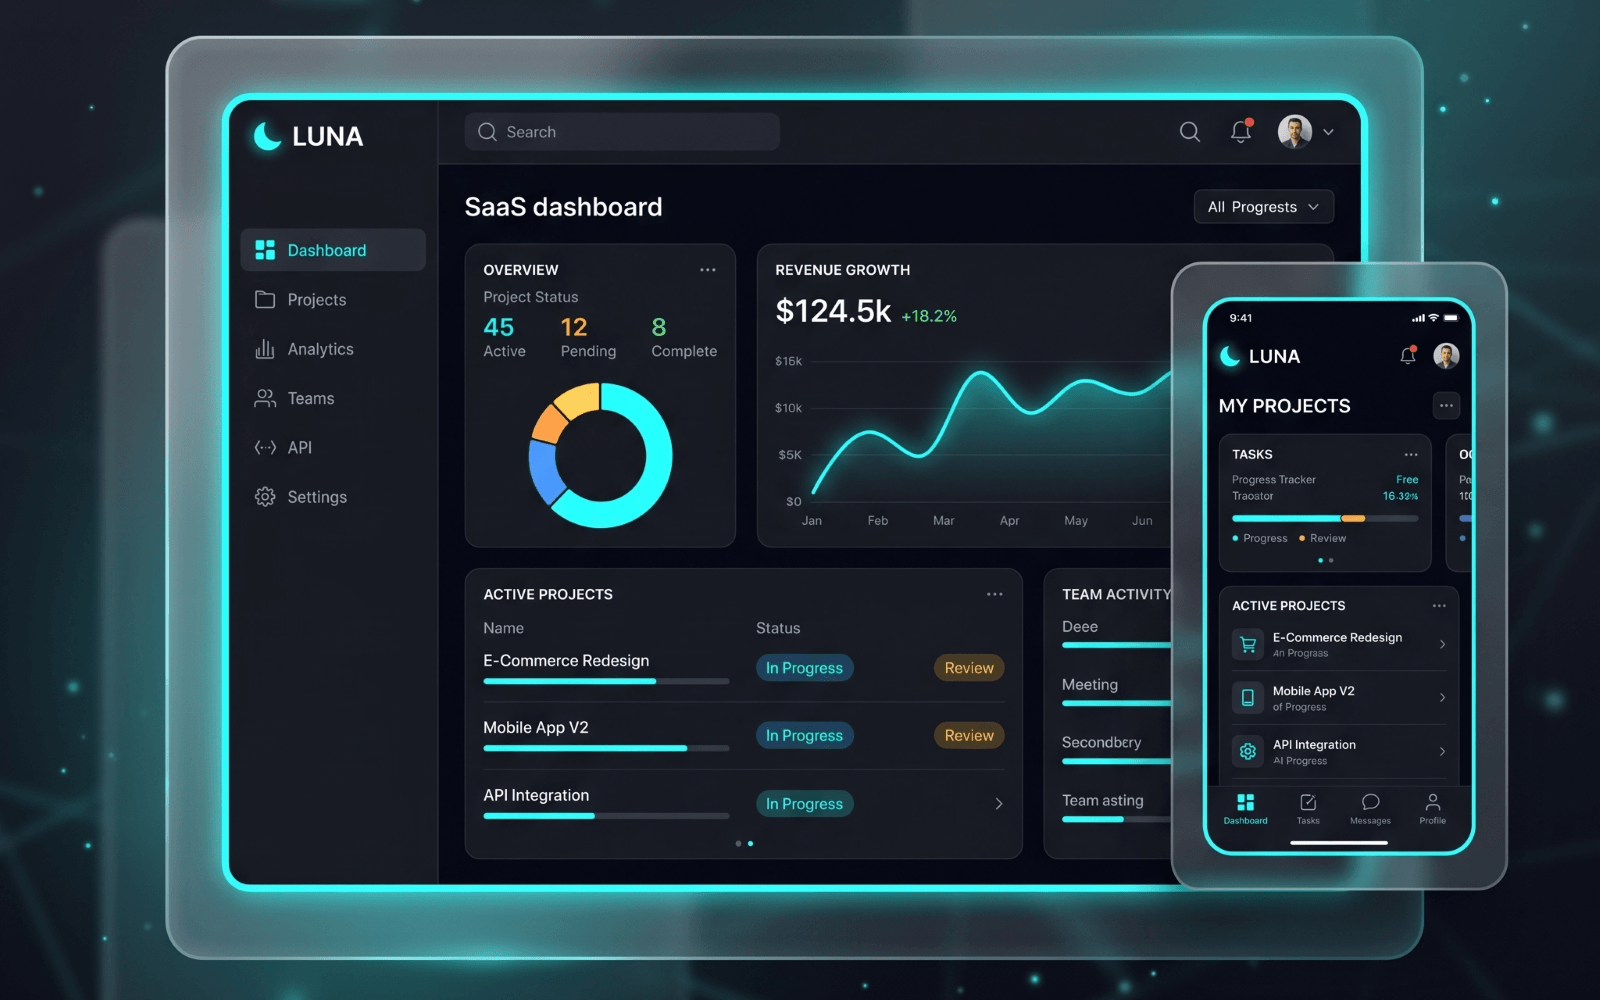Open E-Commerce Redesign chevron on phone
This screenshot has width=1600, height=1000.
tap(1442, 645)
